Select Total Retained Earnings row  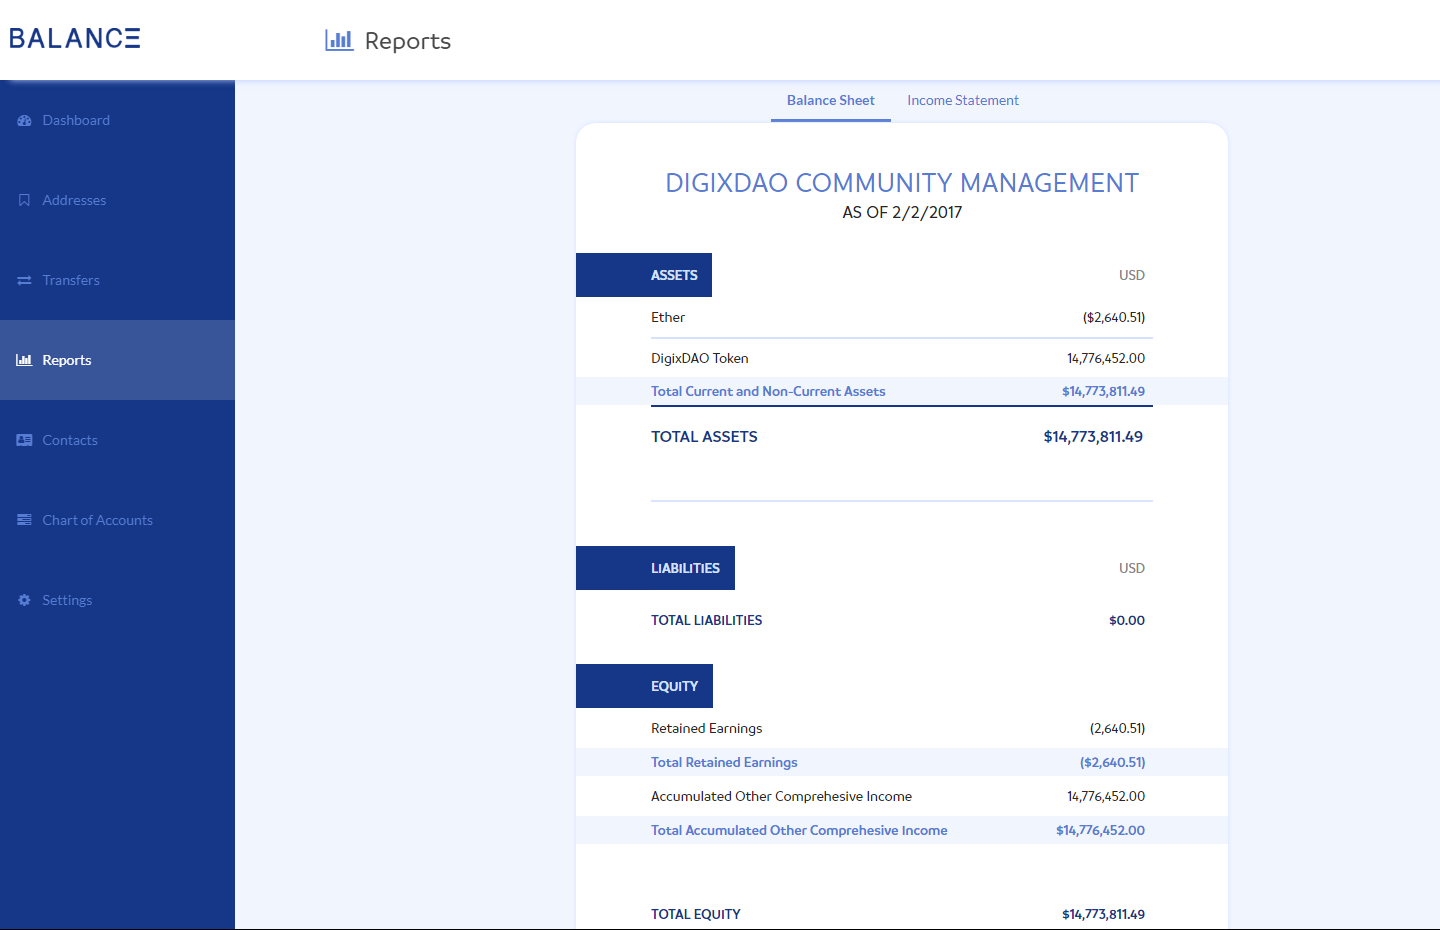tap(902, 762)
